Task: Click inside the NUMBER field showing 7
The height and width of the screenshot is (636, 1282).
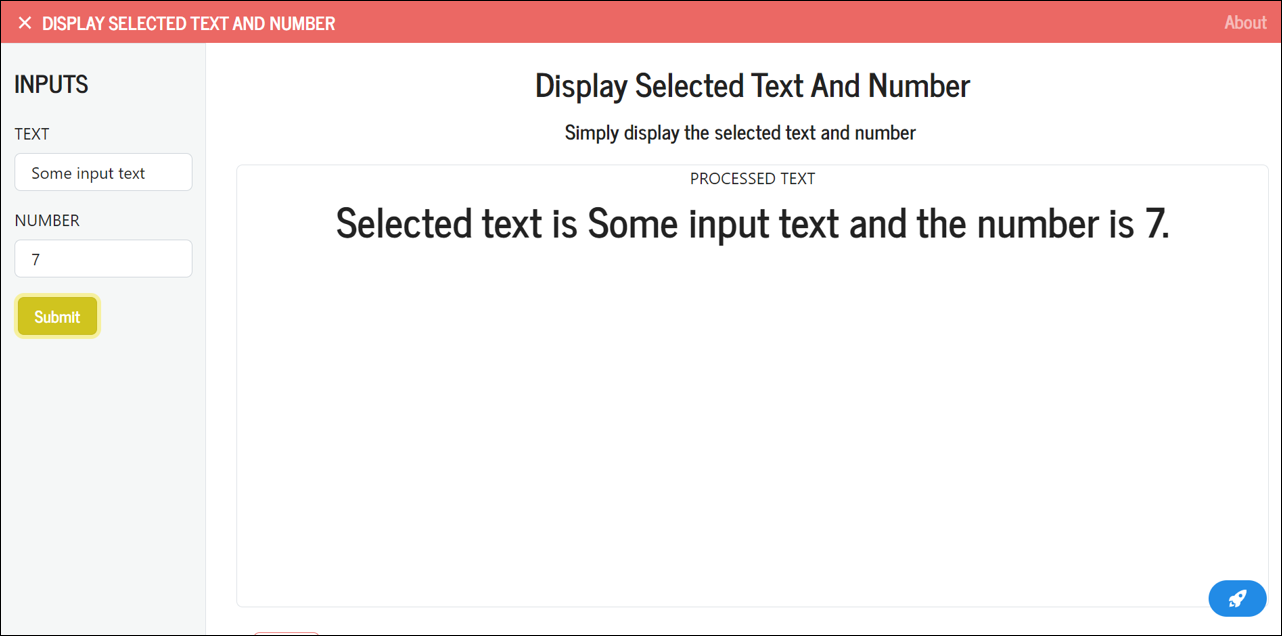Action: tap(103, 258)
